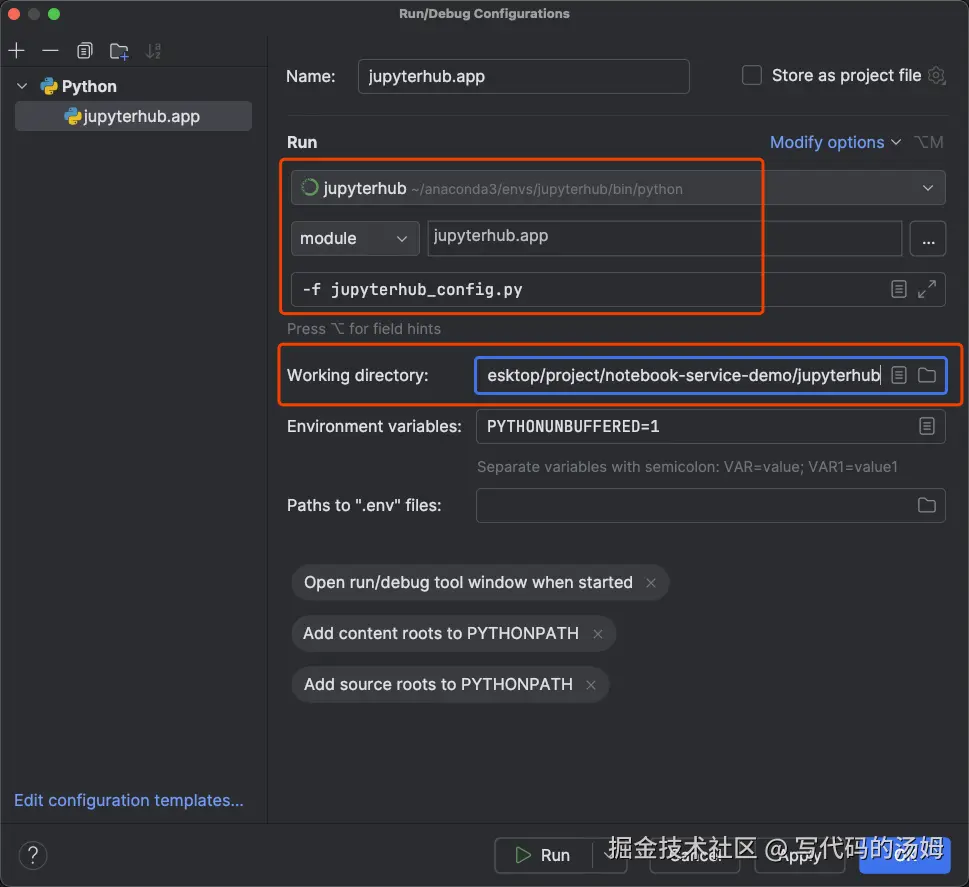
Task: Remove the selected configuration with the minus icon
Action: (50, 50)
